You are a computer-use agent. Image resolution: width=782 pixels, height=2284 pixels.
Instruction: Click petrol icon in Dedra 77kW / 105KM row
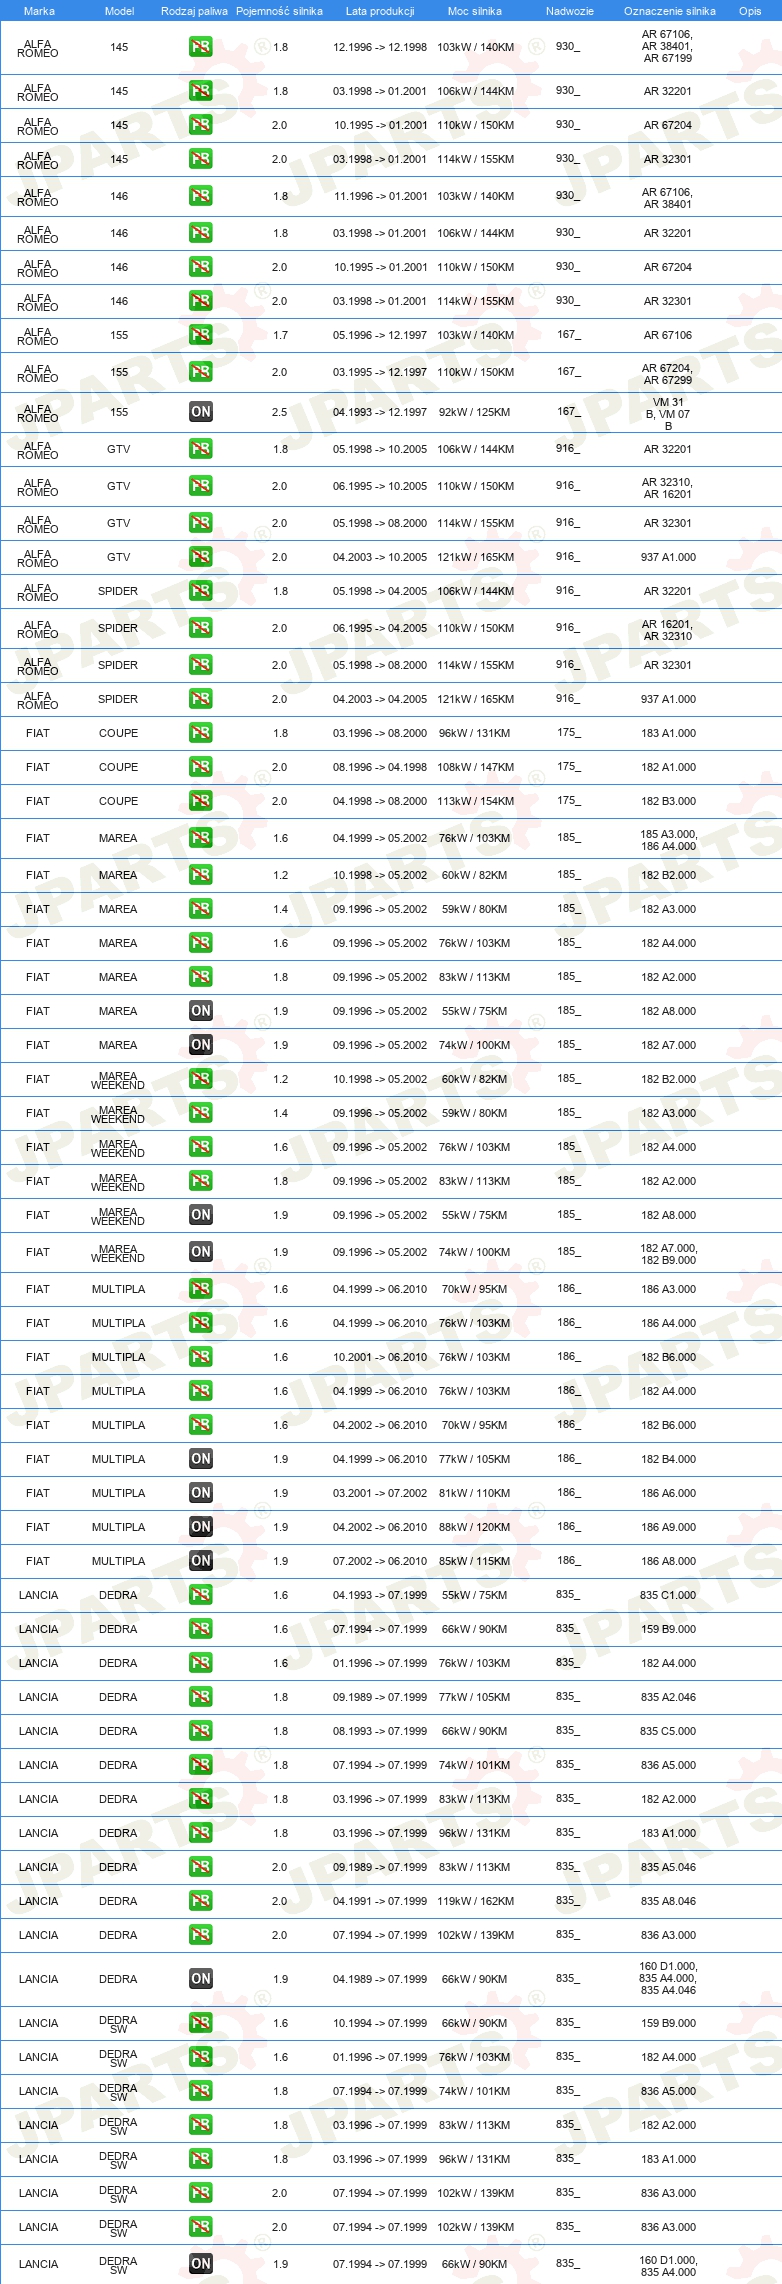pos(201,1697)
